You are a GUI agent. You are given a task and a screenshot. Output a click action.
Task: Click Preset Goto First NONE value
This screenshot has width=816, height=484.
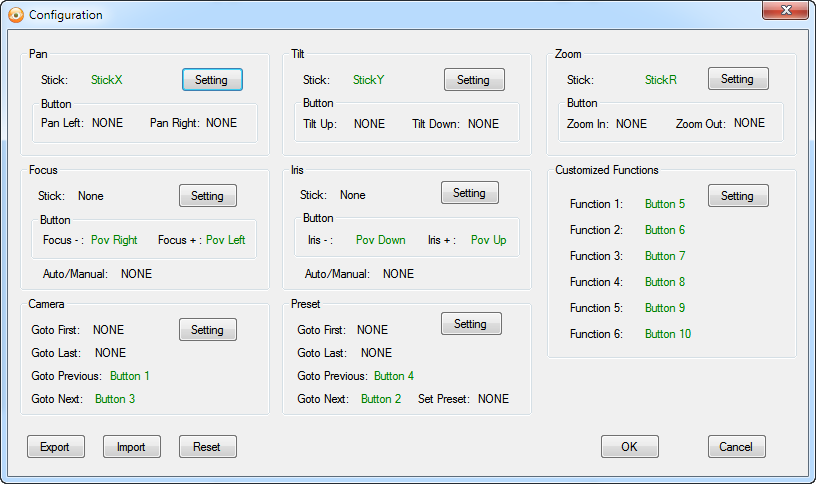point(373,330)
